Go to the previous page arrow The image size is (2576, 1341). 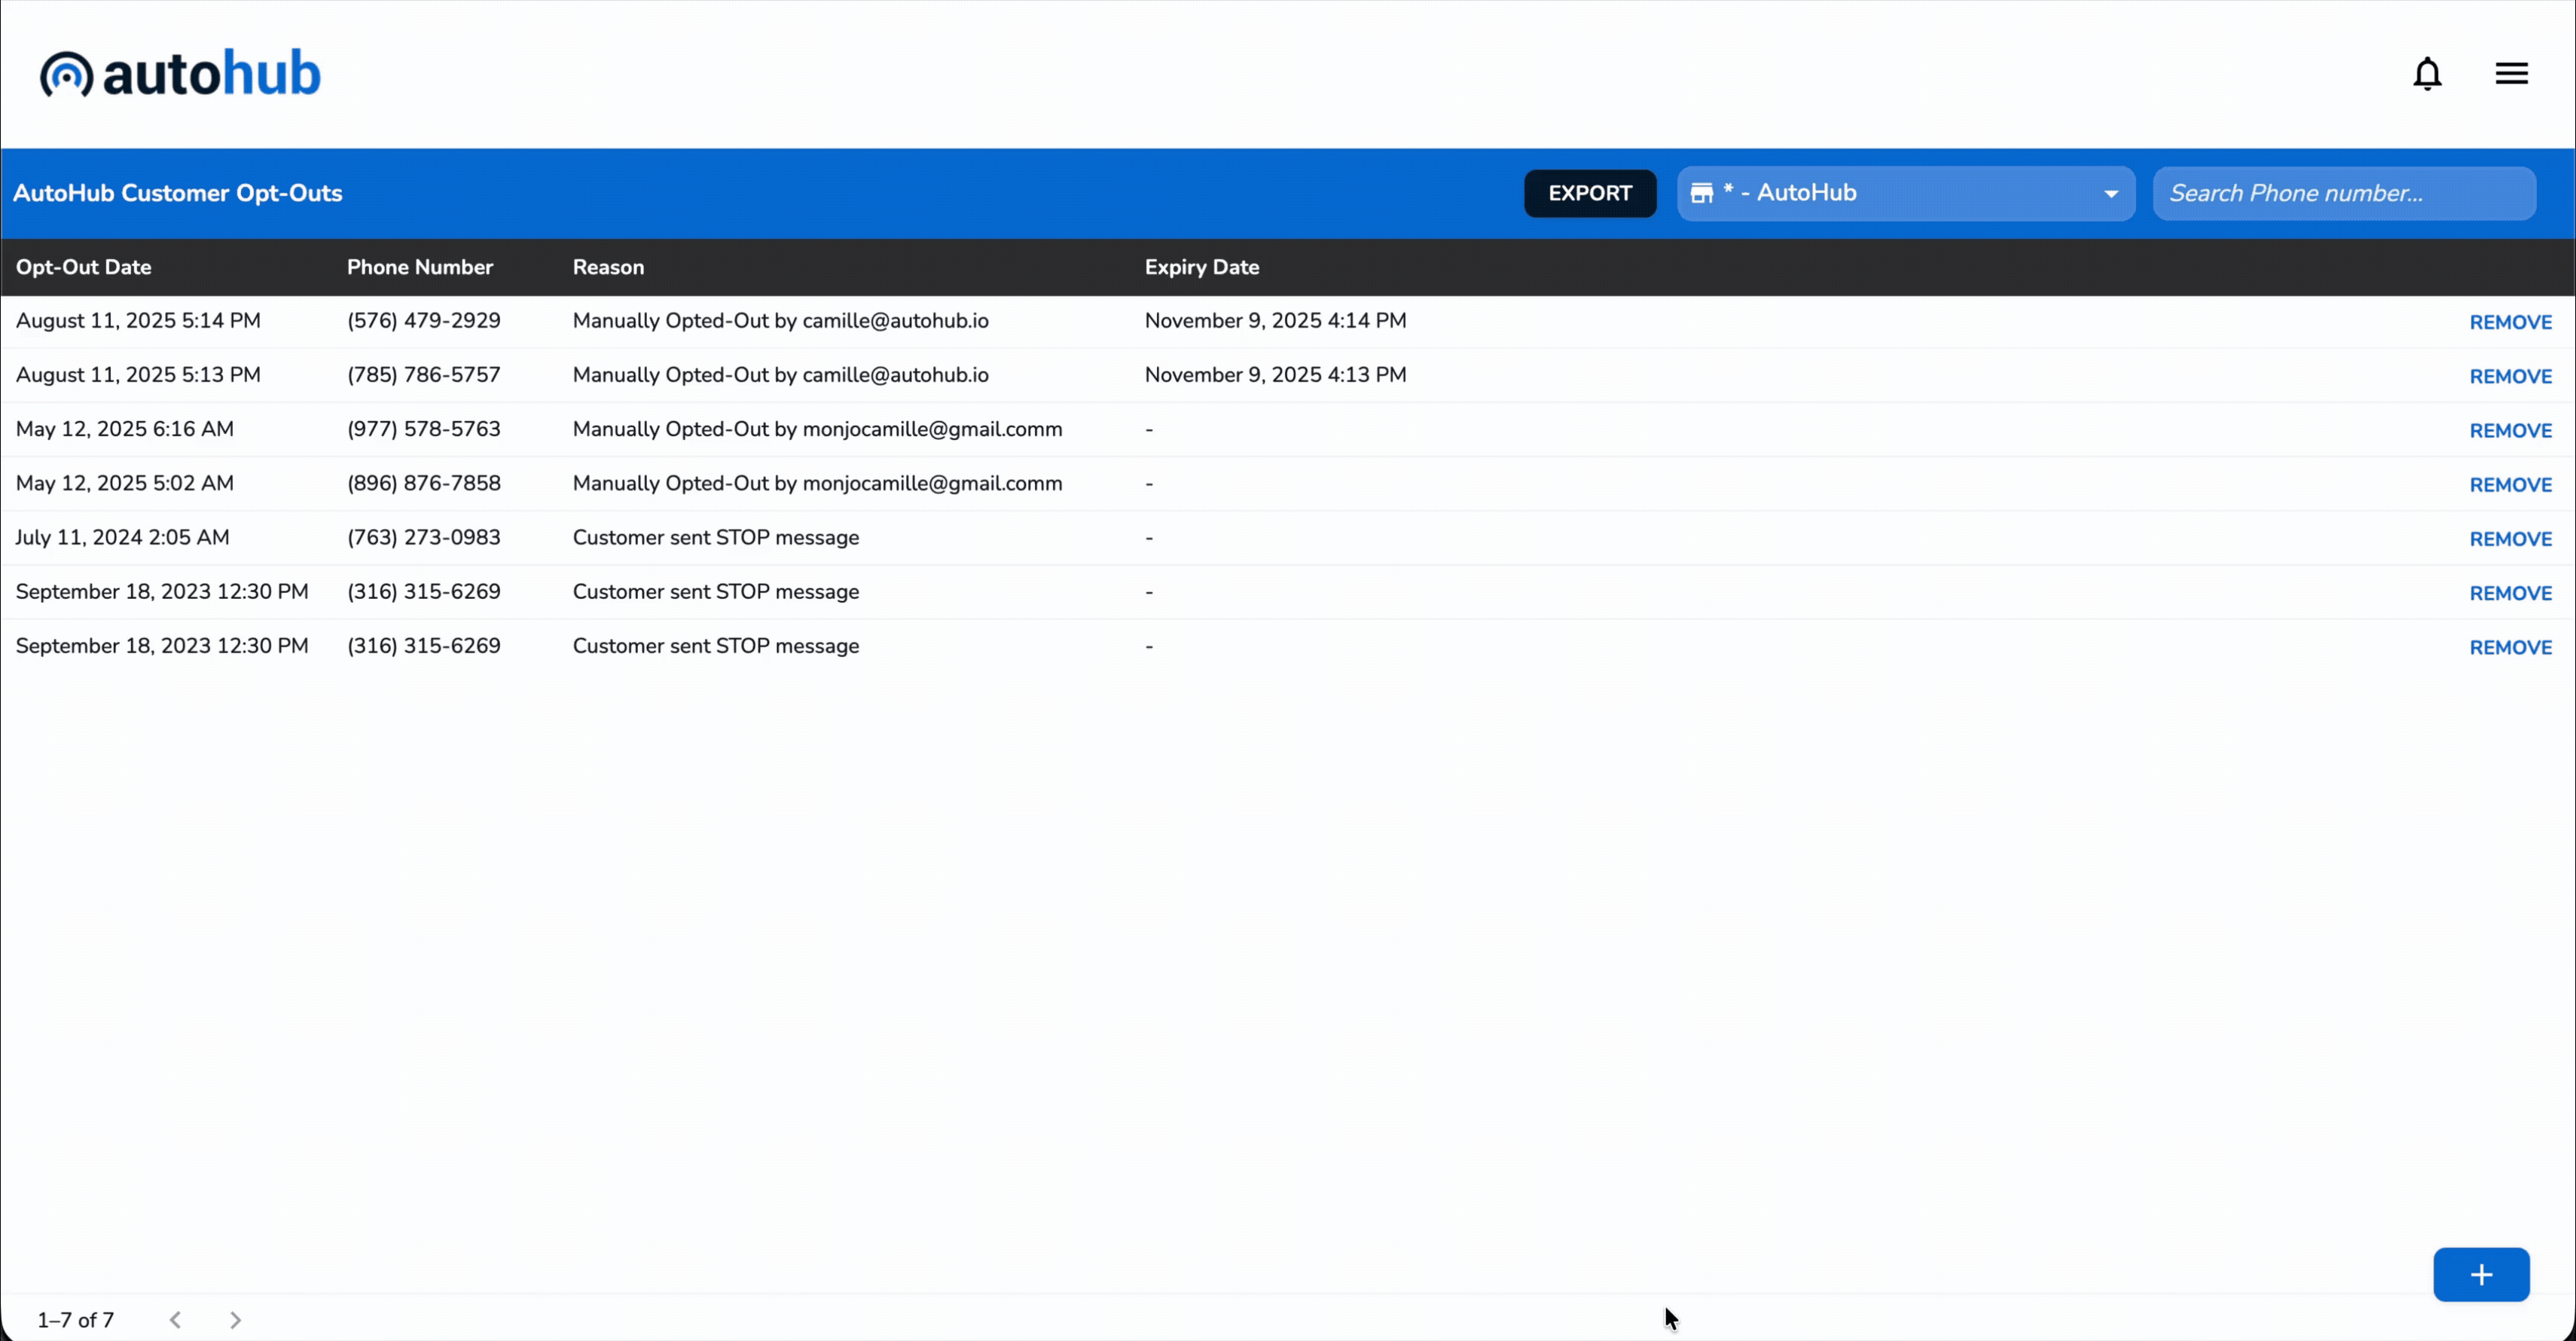pyautogui.click(x=176, y=1320)
